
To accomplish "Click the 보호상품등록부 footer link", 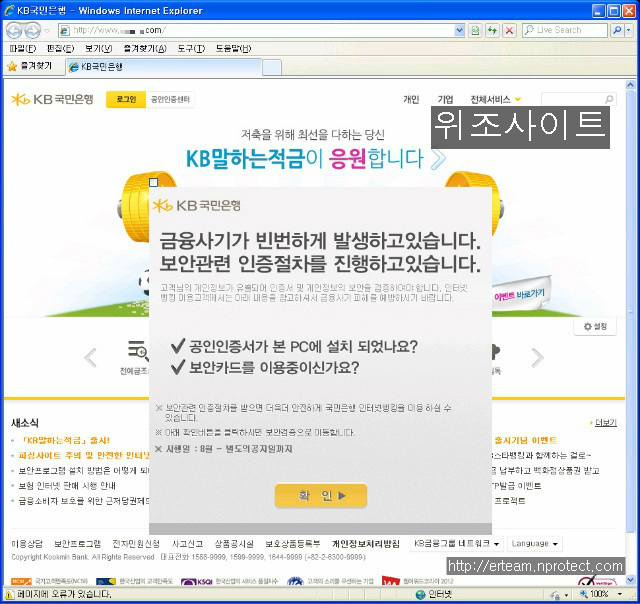I will [293, 544].
